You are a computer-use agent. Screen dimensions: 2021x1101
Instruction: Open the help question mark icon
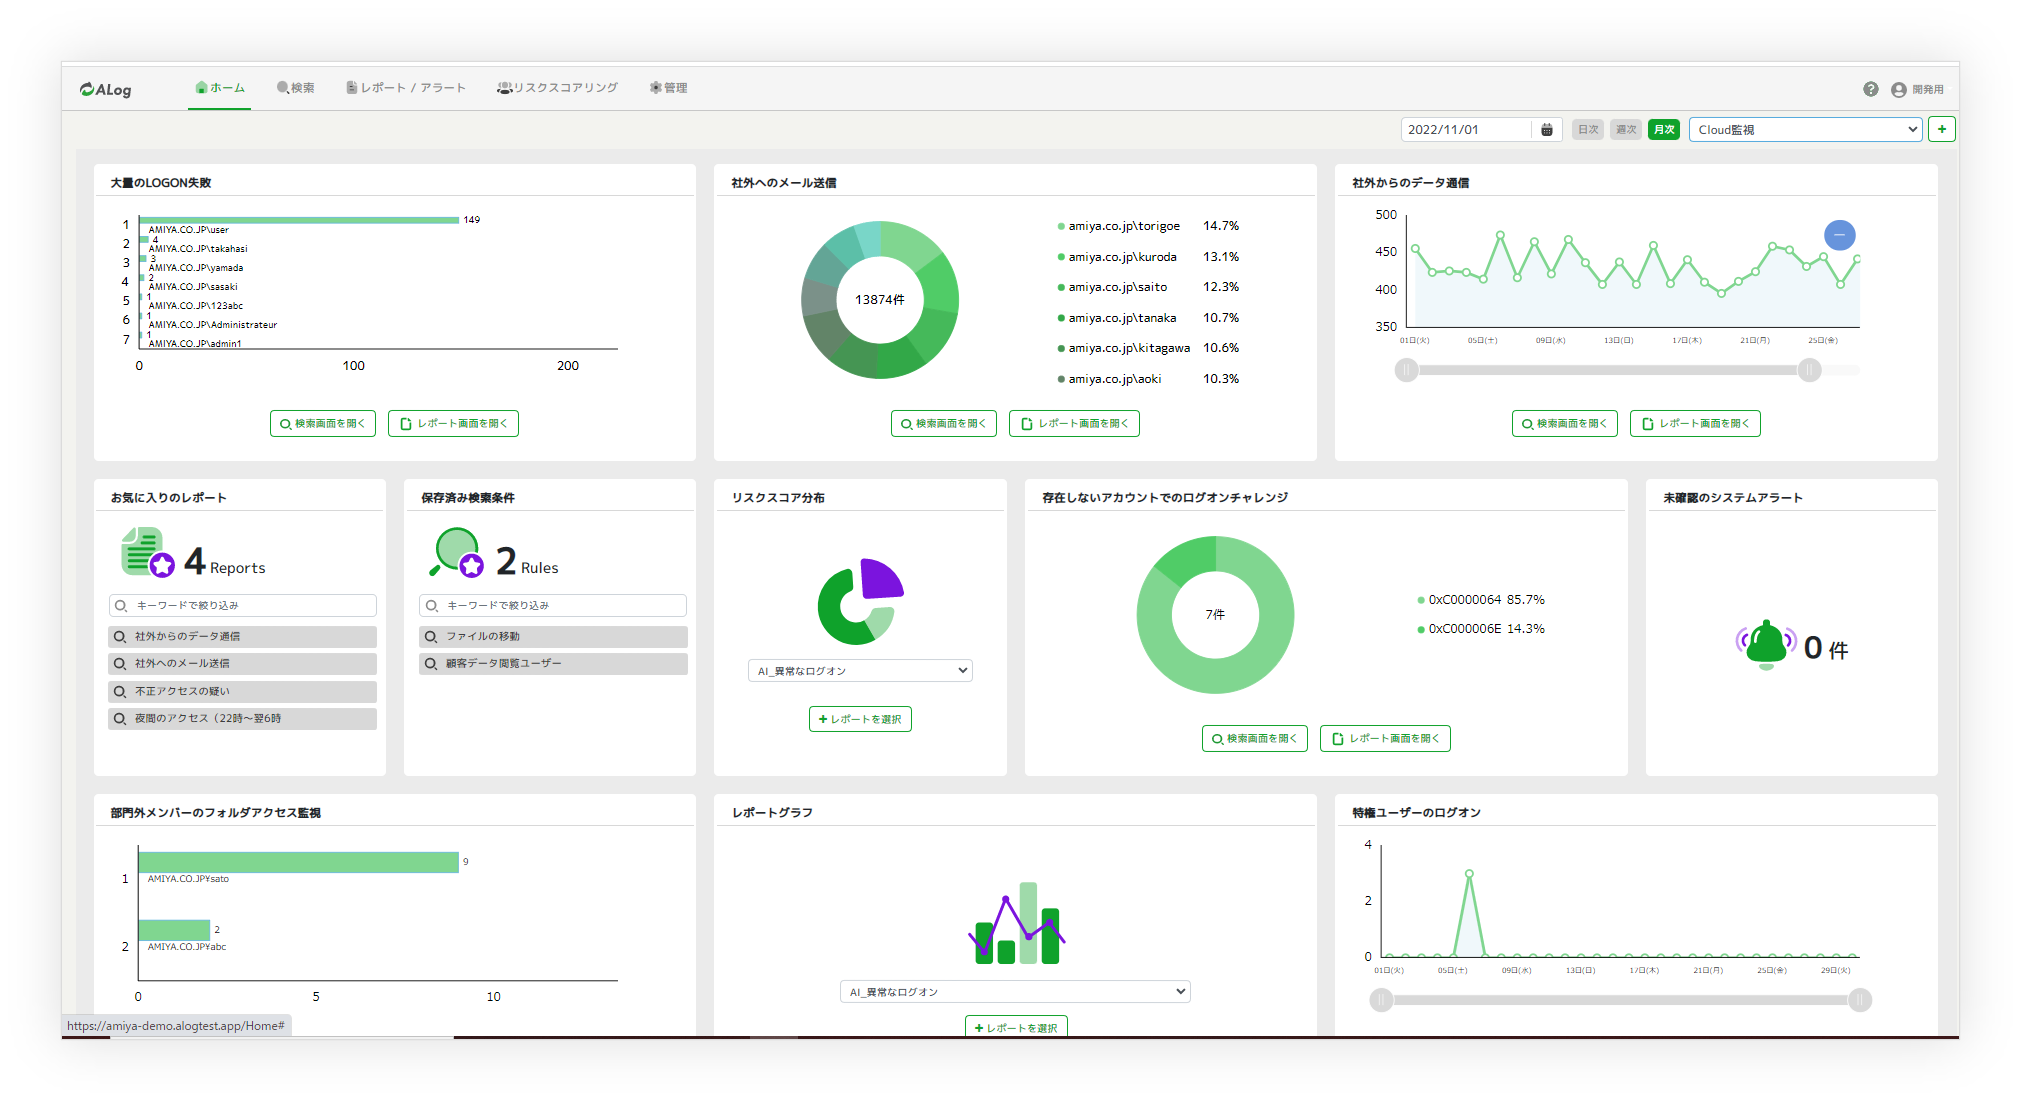pyautogui.click(x=1870, y=89)
